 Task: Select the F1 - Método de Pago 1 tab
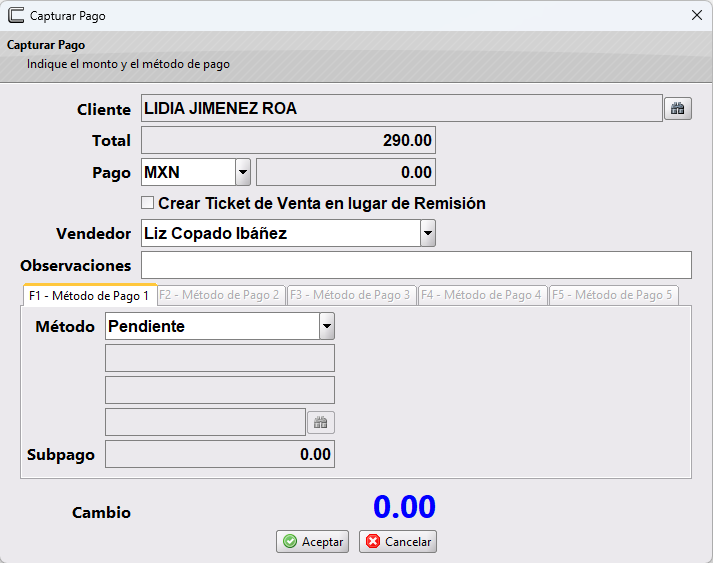[89, 296]
